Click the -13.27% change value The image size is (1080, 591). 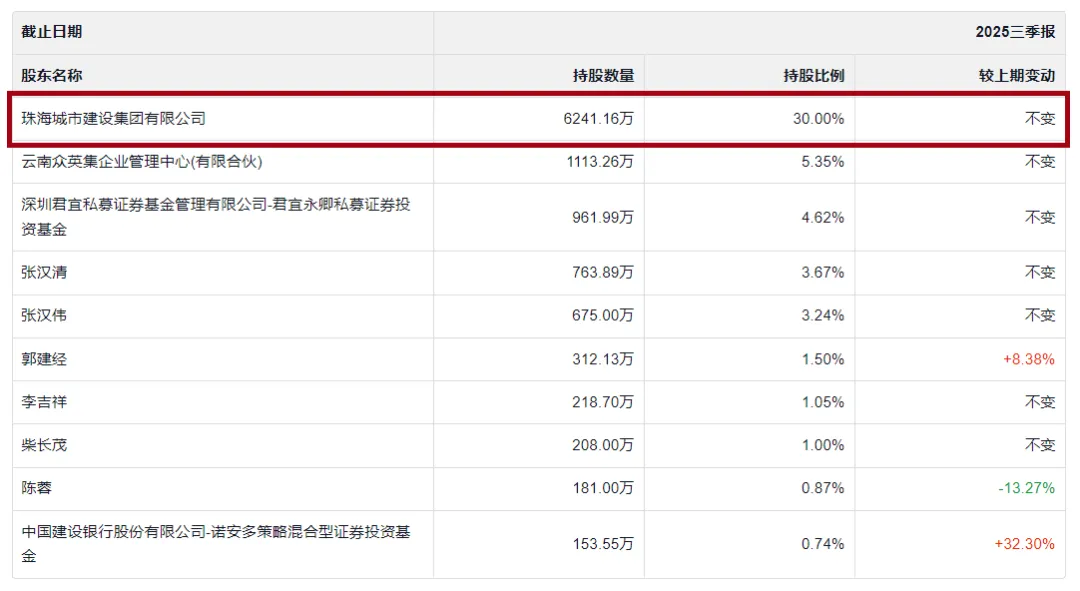tap(1026, 488)
